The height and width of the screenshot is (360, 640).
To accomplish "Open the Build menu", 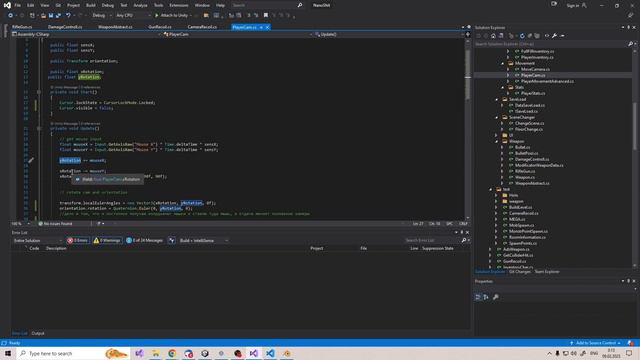I will point(91,5).
